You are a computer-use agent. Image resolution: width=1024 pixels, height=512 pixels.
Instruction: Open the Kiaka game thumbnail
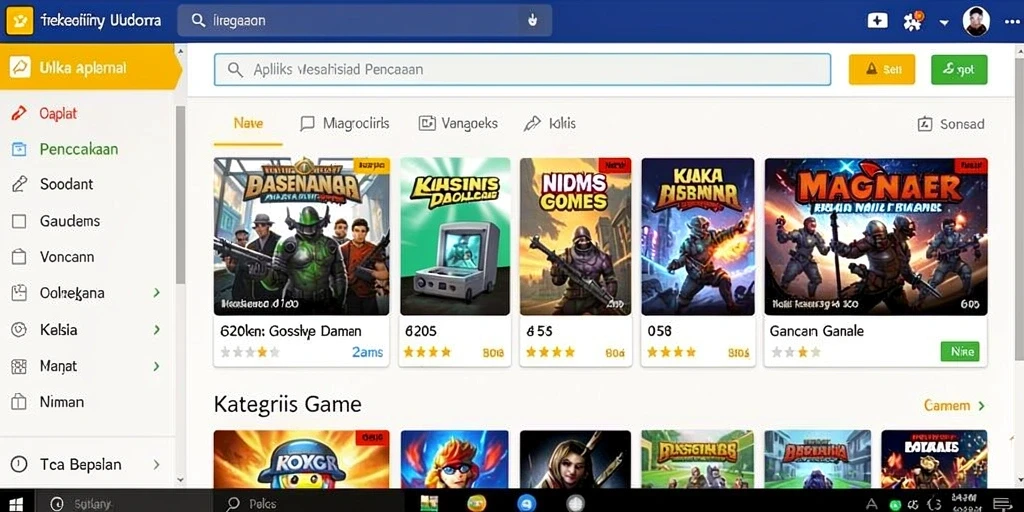click(x=697, y=236)
